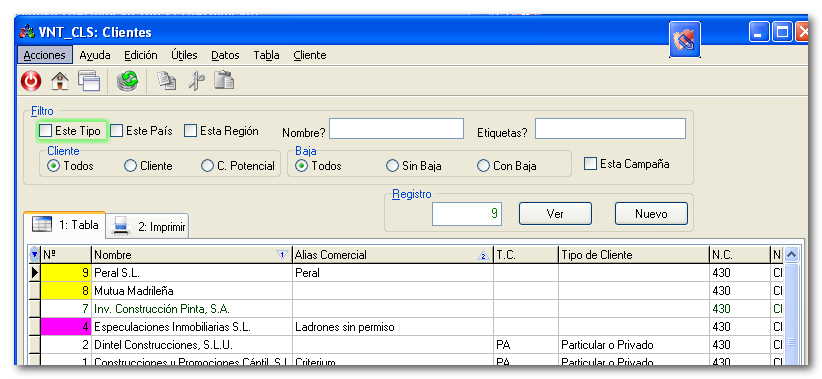Click the magenta cell with number 4
Screen dimensions: 822x379
coord(66,327)
